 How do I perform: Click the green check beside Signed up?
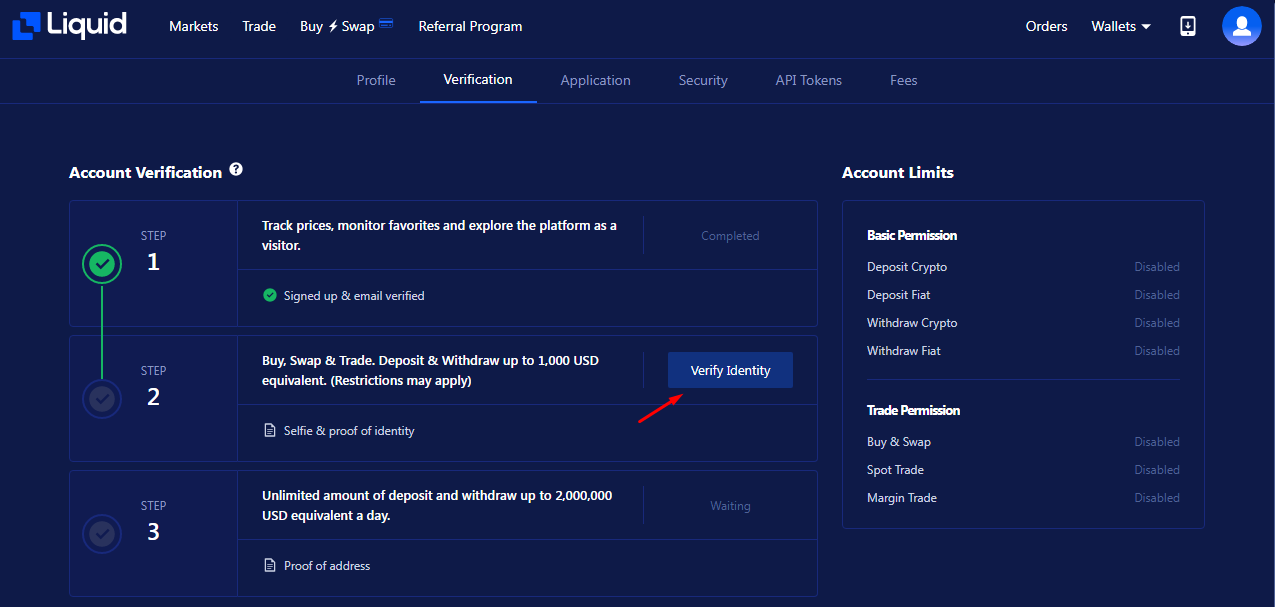[269, 296]
